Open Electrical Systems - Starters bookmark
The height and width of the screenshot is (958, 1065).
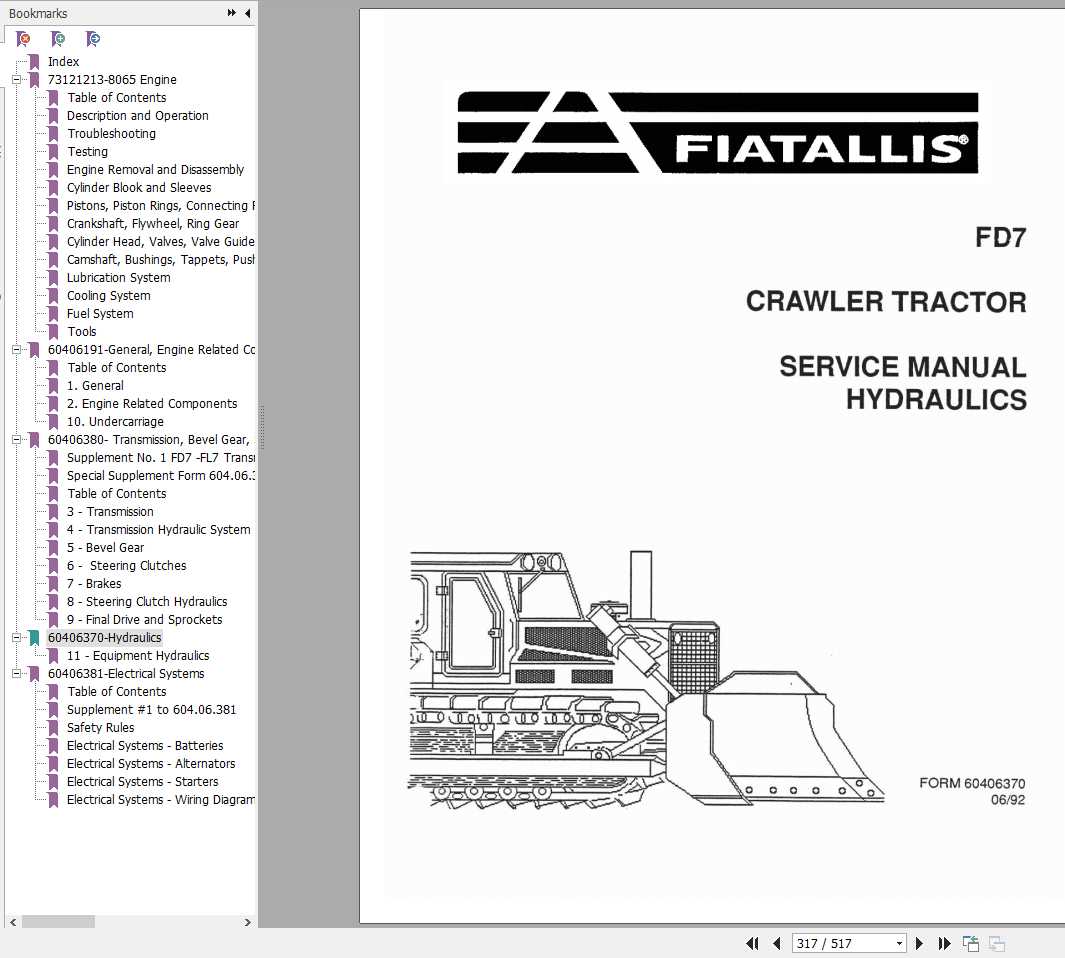pos(142,781)
